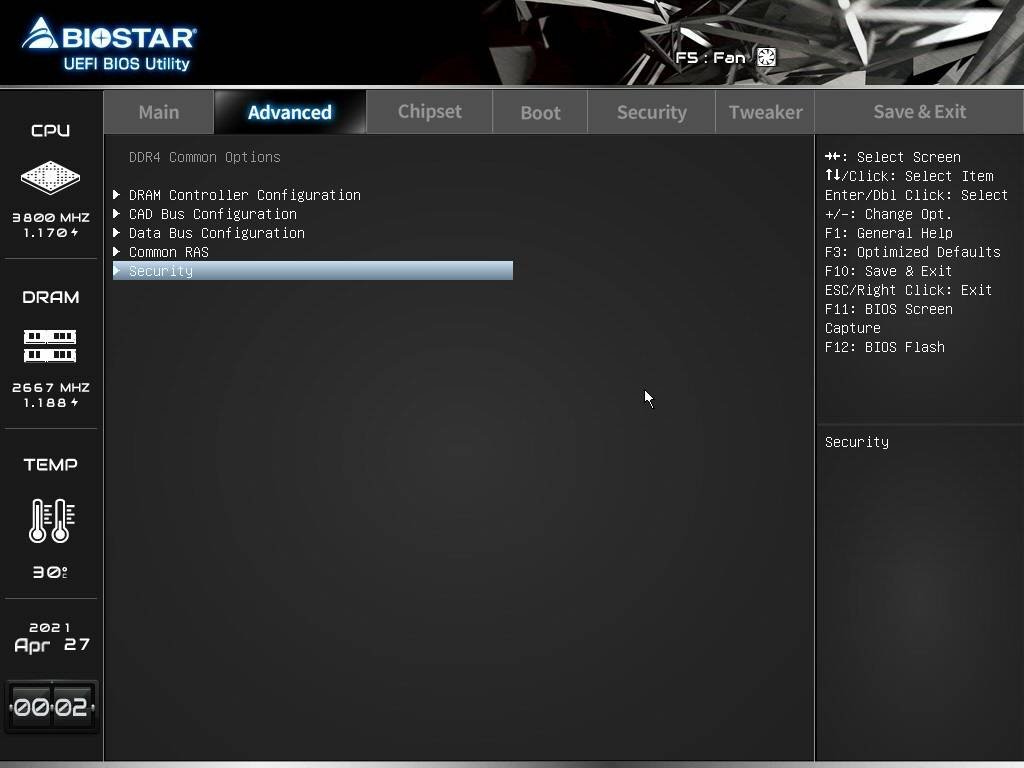Click the digital clock display icon

click(x=50, y=706)
